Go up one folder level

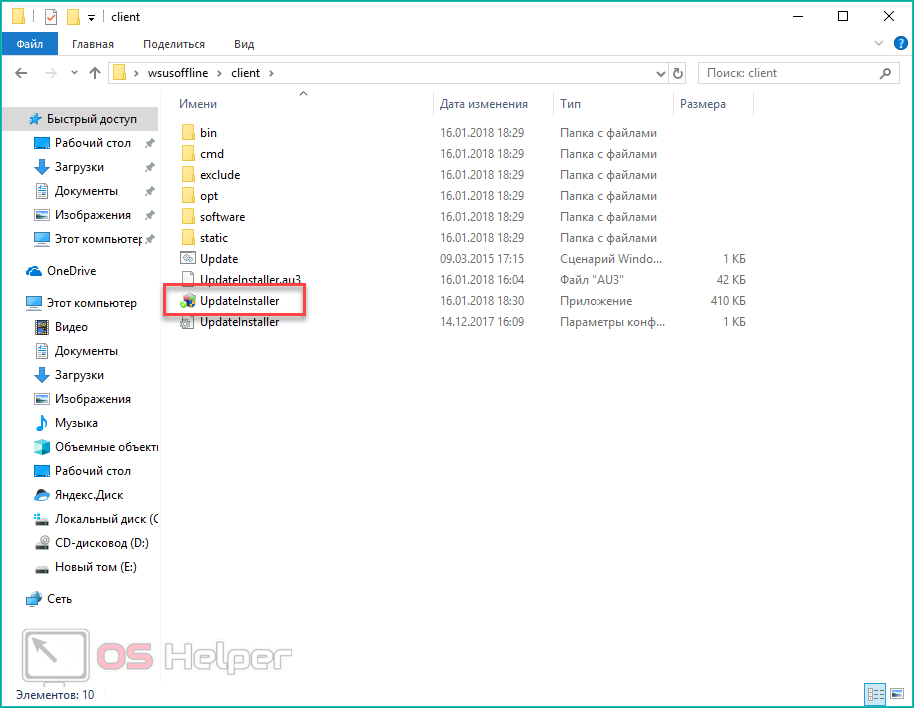(x=94, y=73)
